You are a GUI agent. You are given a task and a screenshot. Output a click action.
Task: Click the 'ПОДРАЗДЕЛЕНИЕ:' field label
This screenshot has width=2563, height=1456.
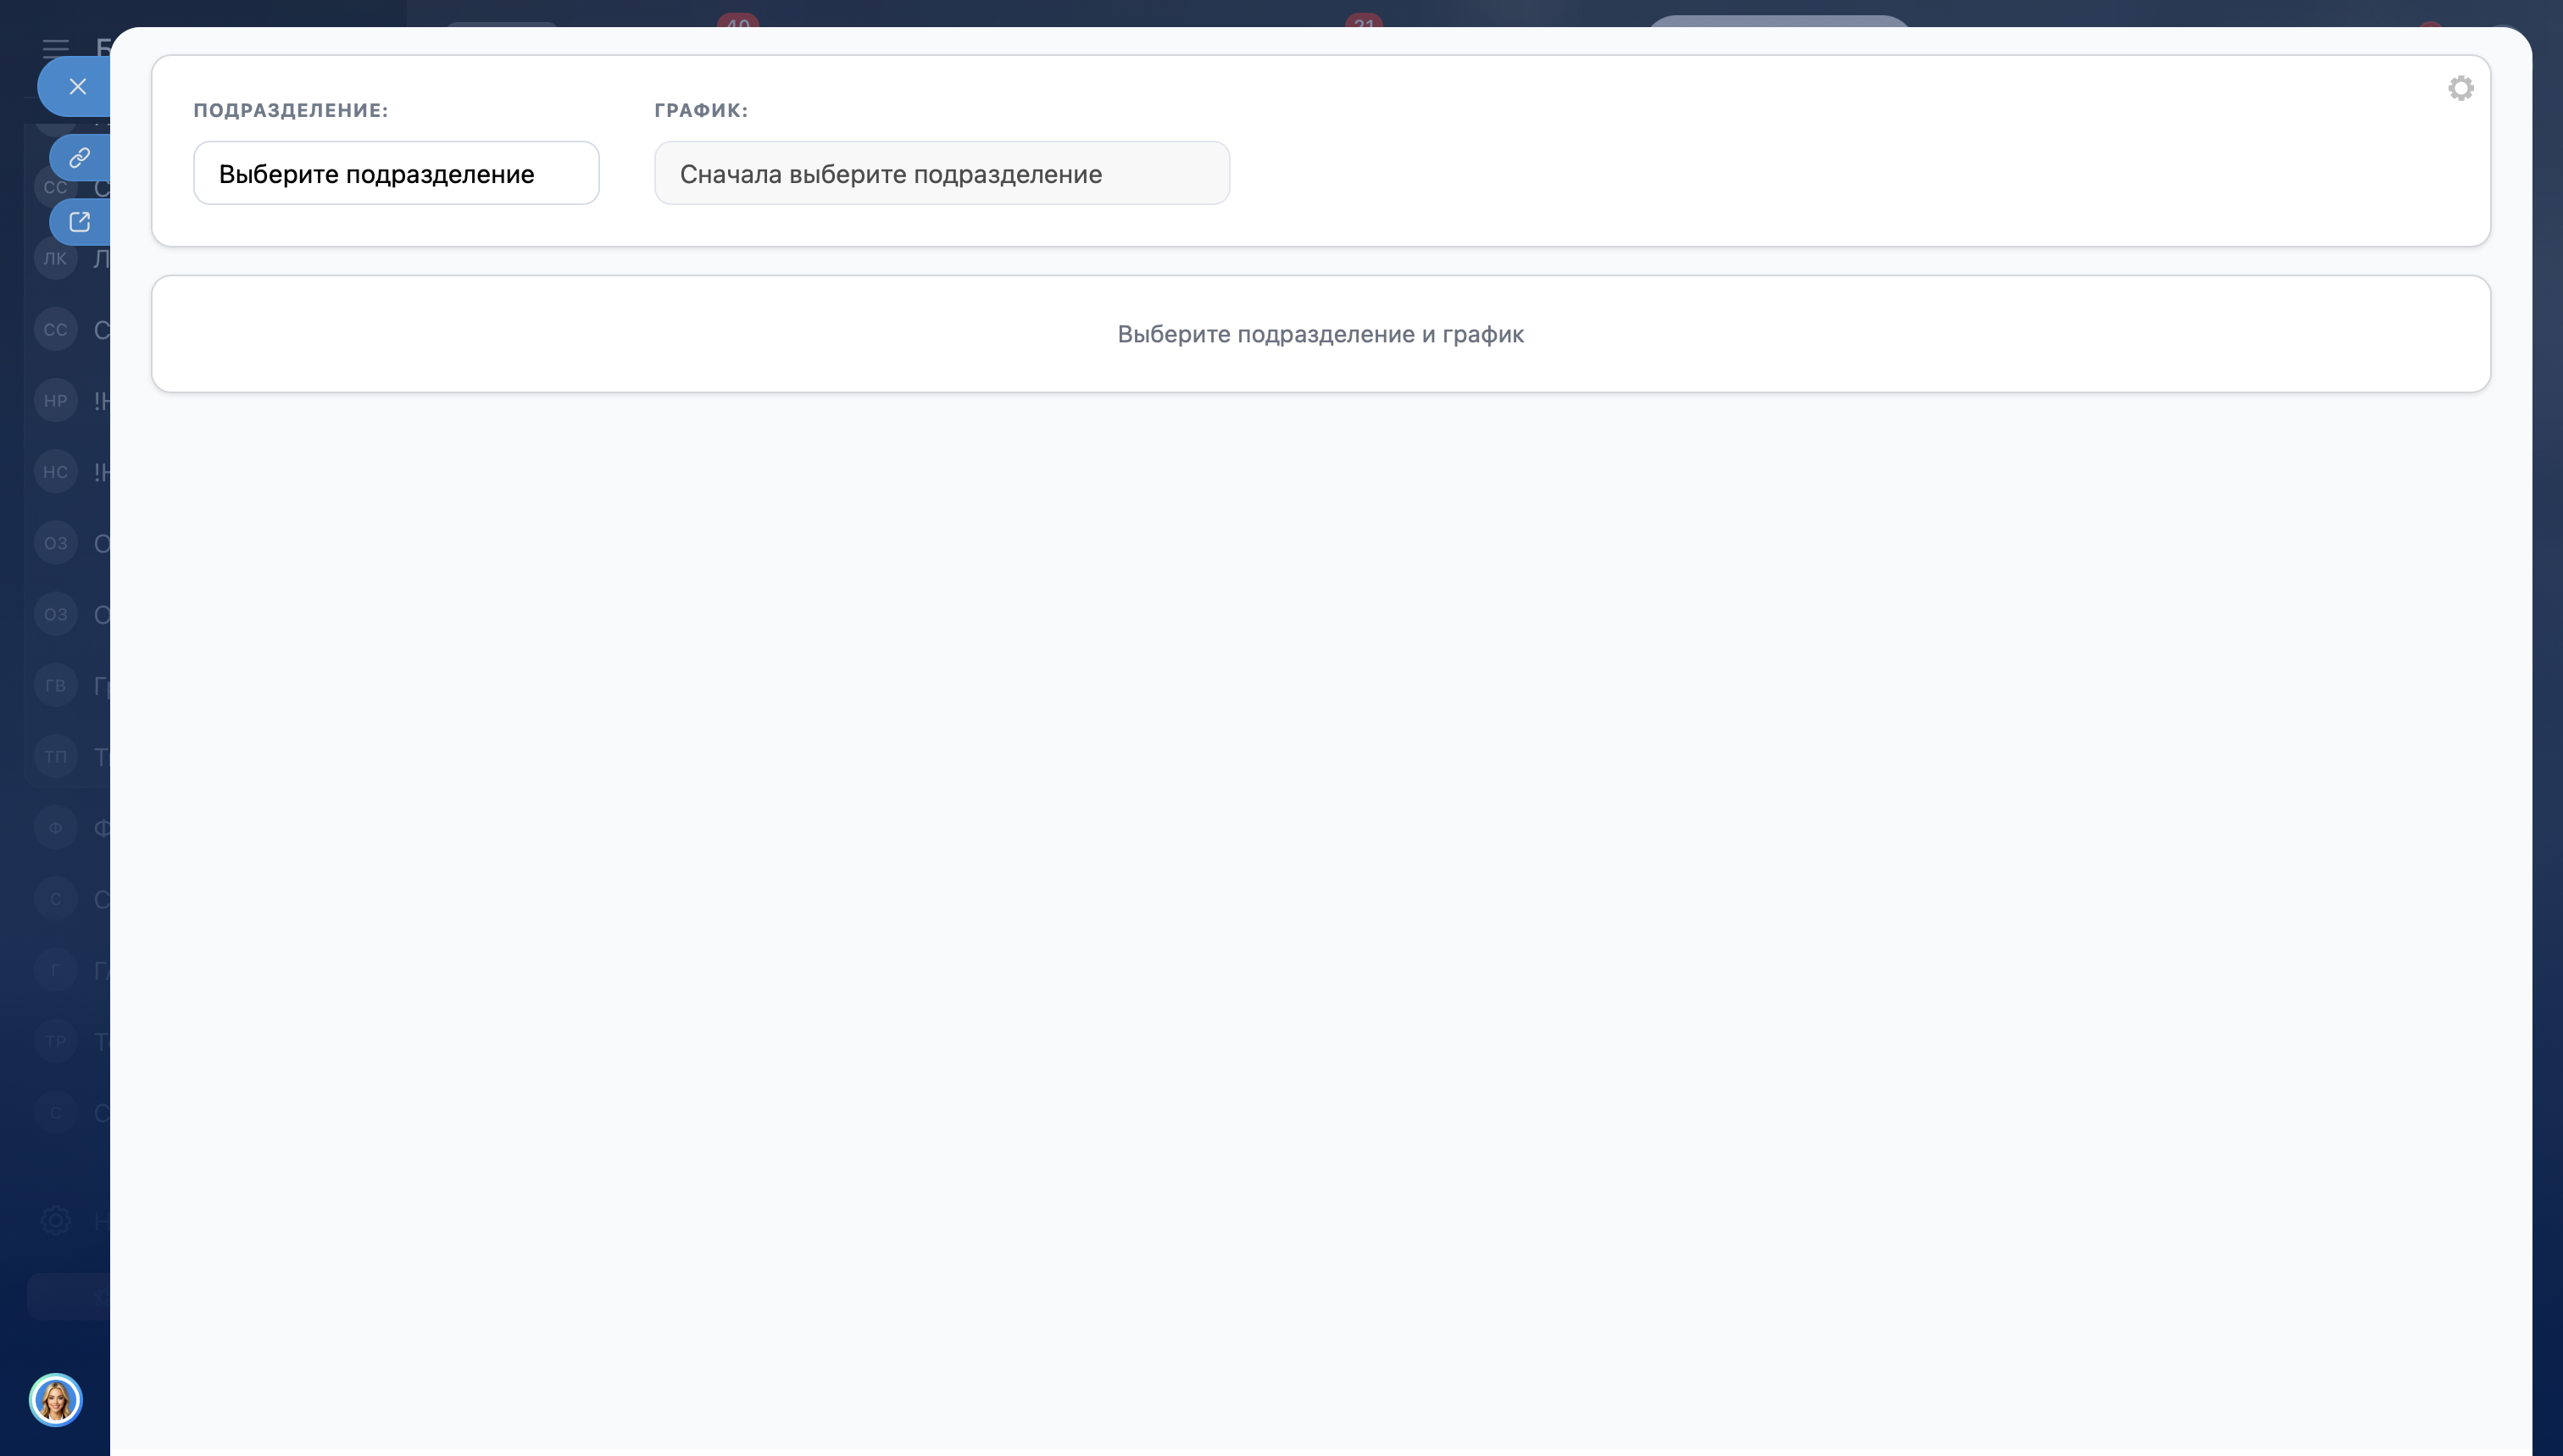click(x=290, y=110)
